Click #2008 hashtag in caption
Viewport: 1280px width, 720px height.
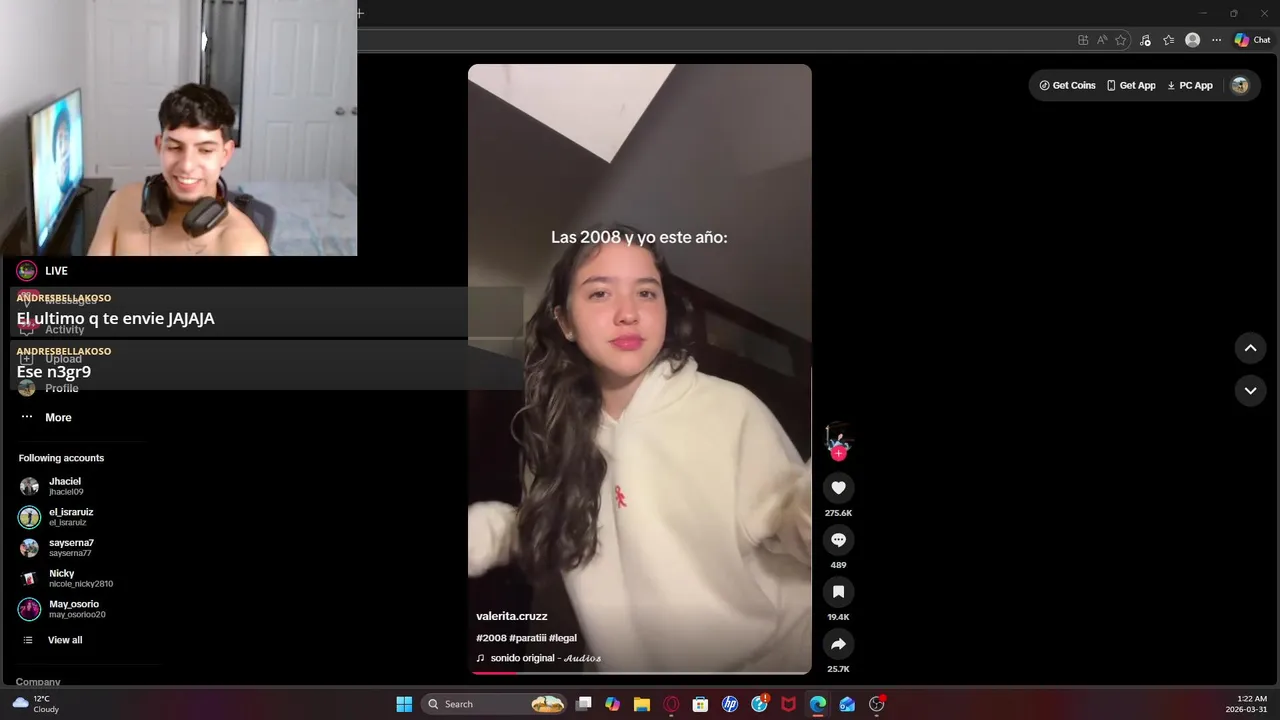tap(491, 638)
